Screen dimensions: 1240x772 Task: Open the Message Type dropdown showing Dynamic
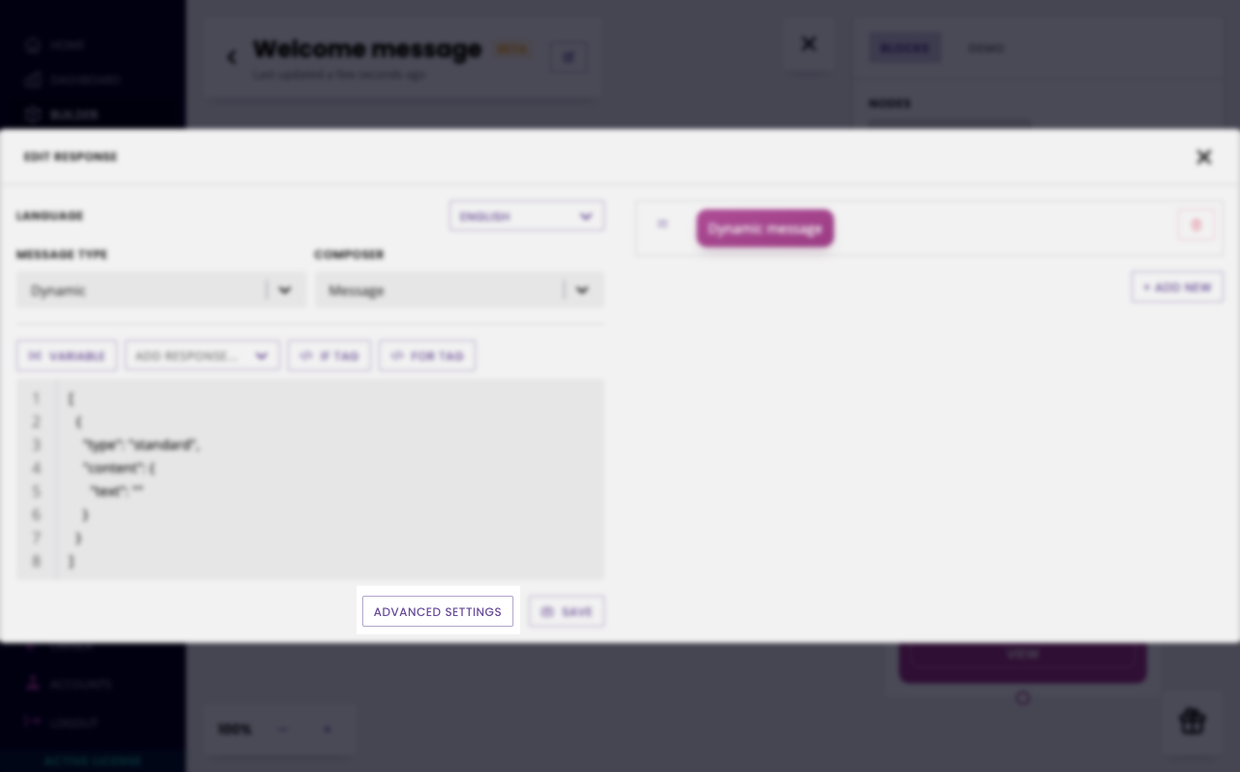coord(161,290)
